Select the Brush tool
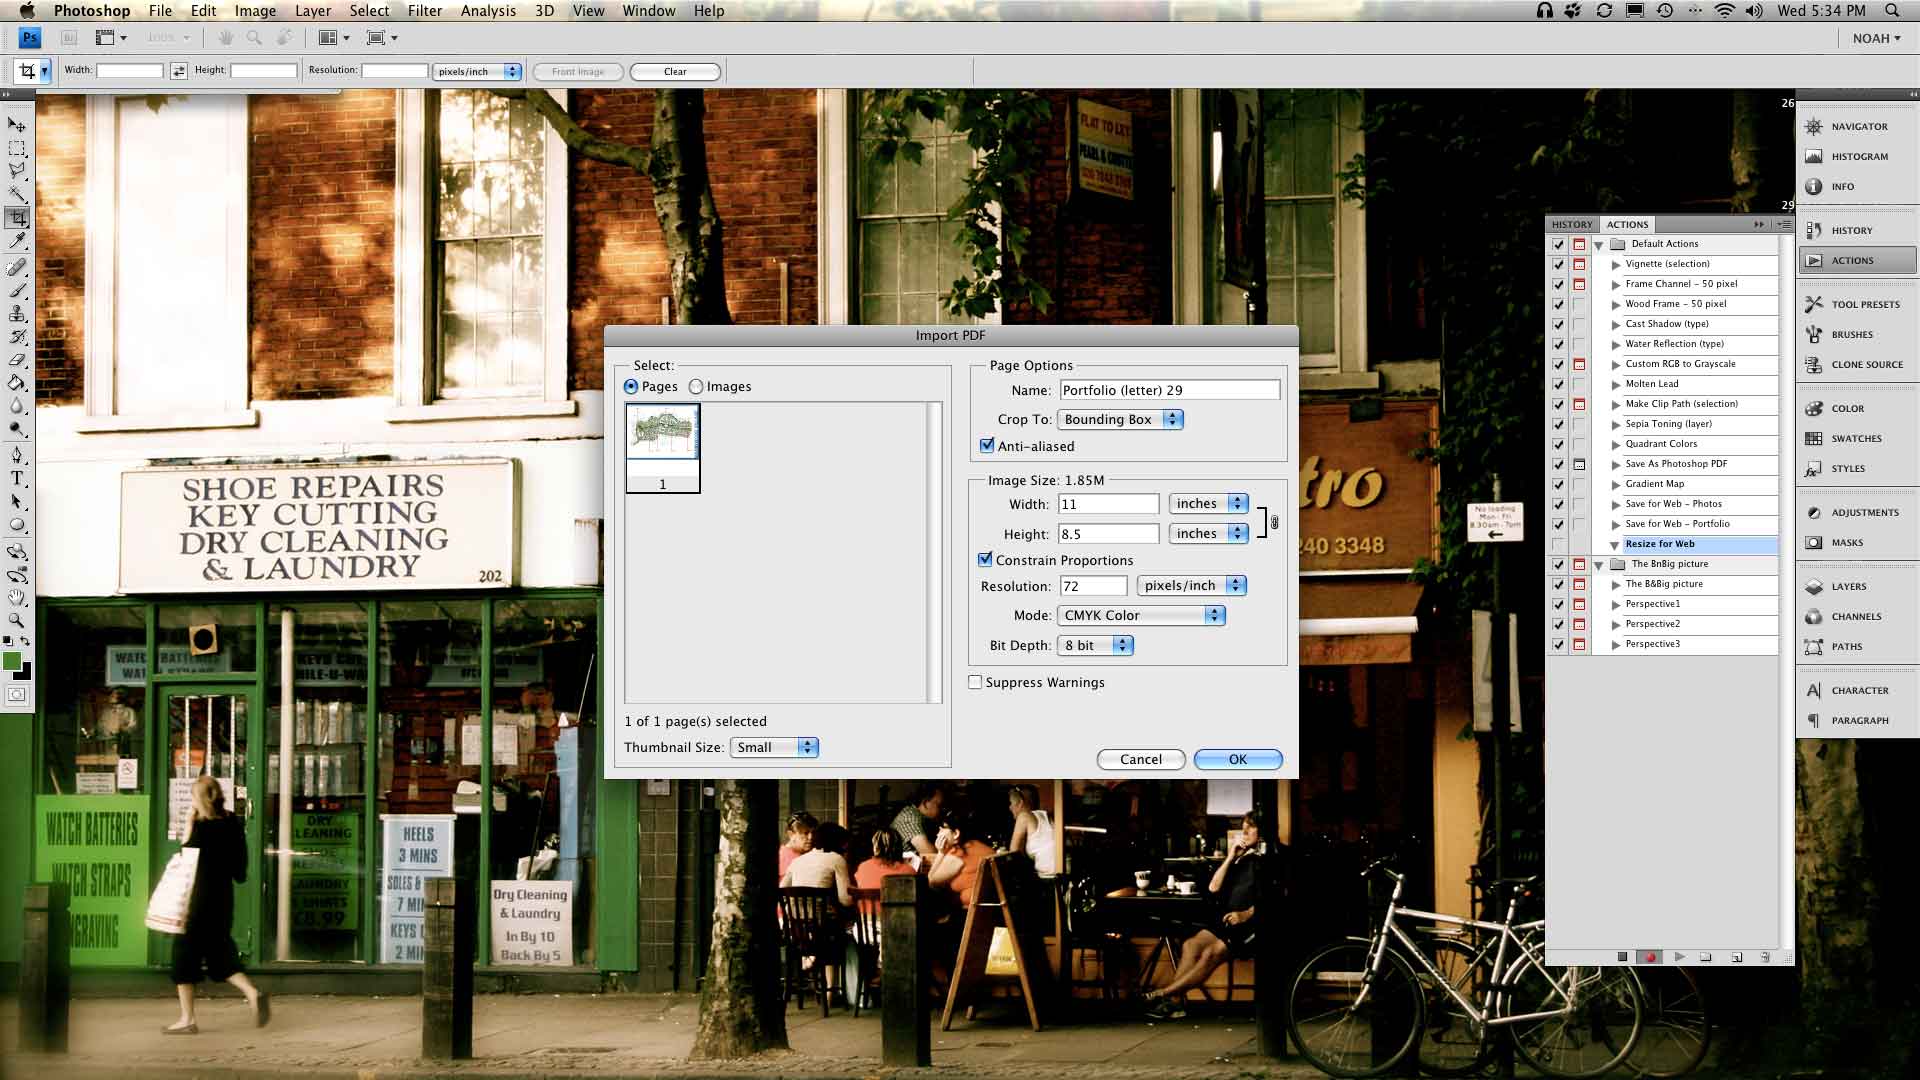The width and height of the screenshot is (1920, 1080). click(17, 290)
